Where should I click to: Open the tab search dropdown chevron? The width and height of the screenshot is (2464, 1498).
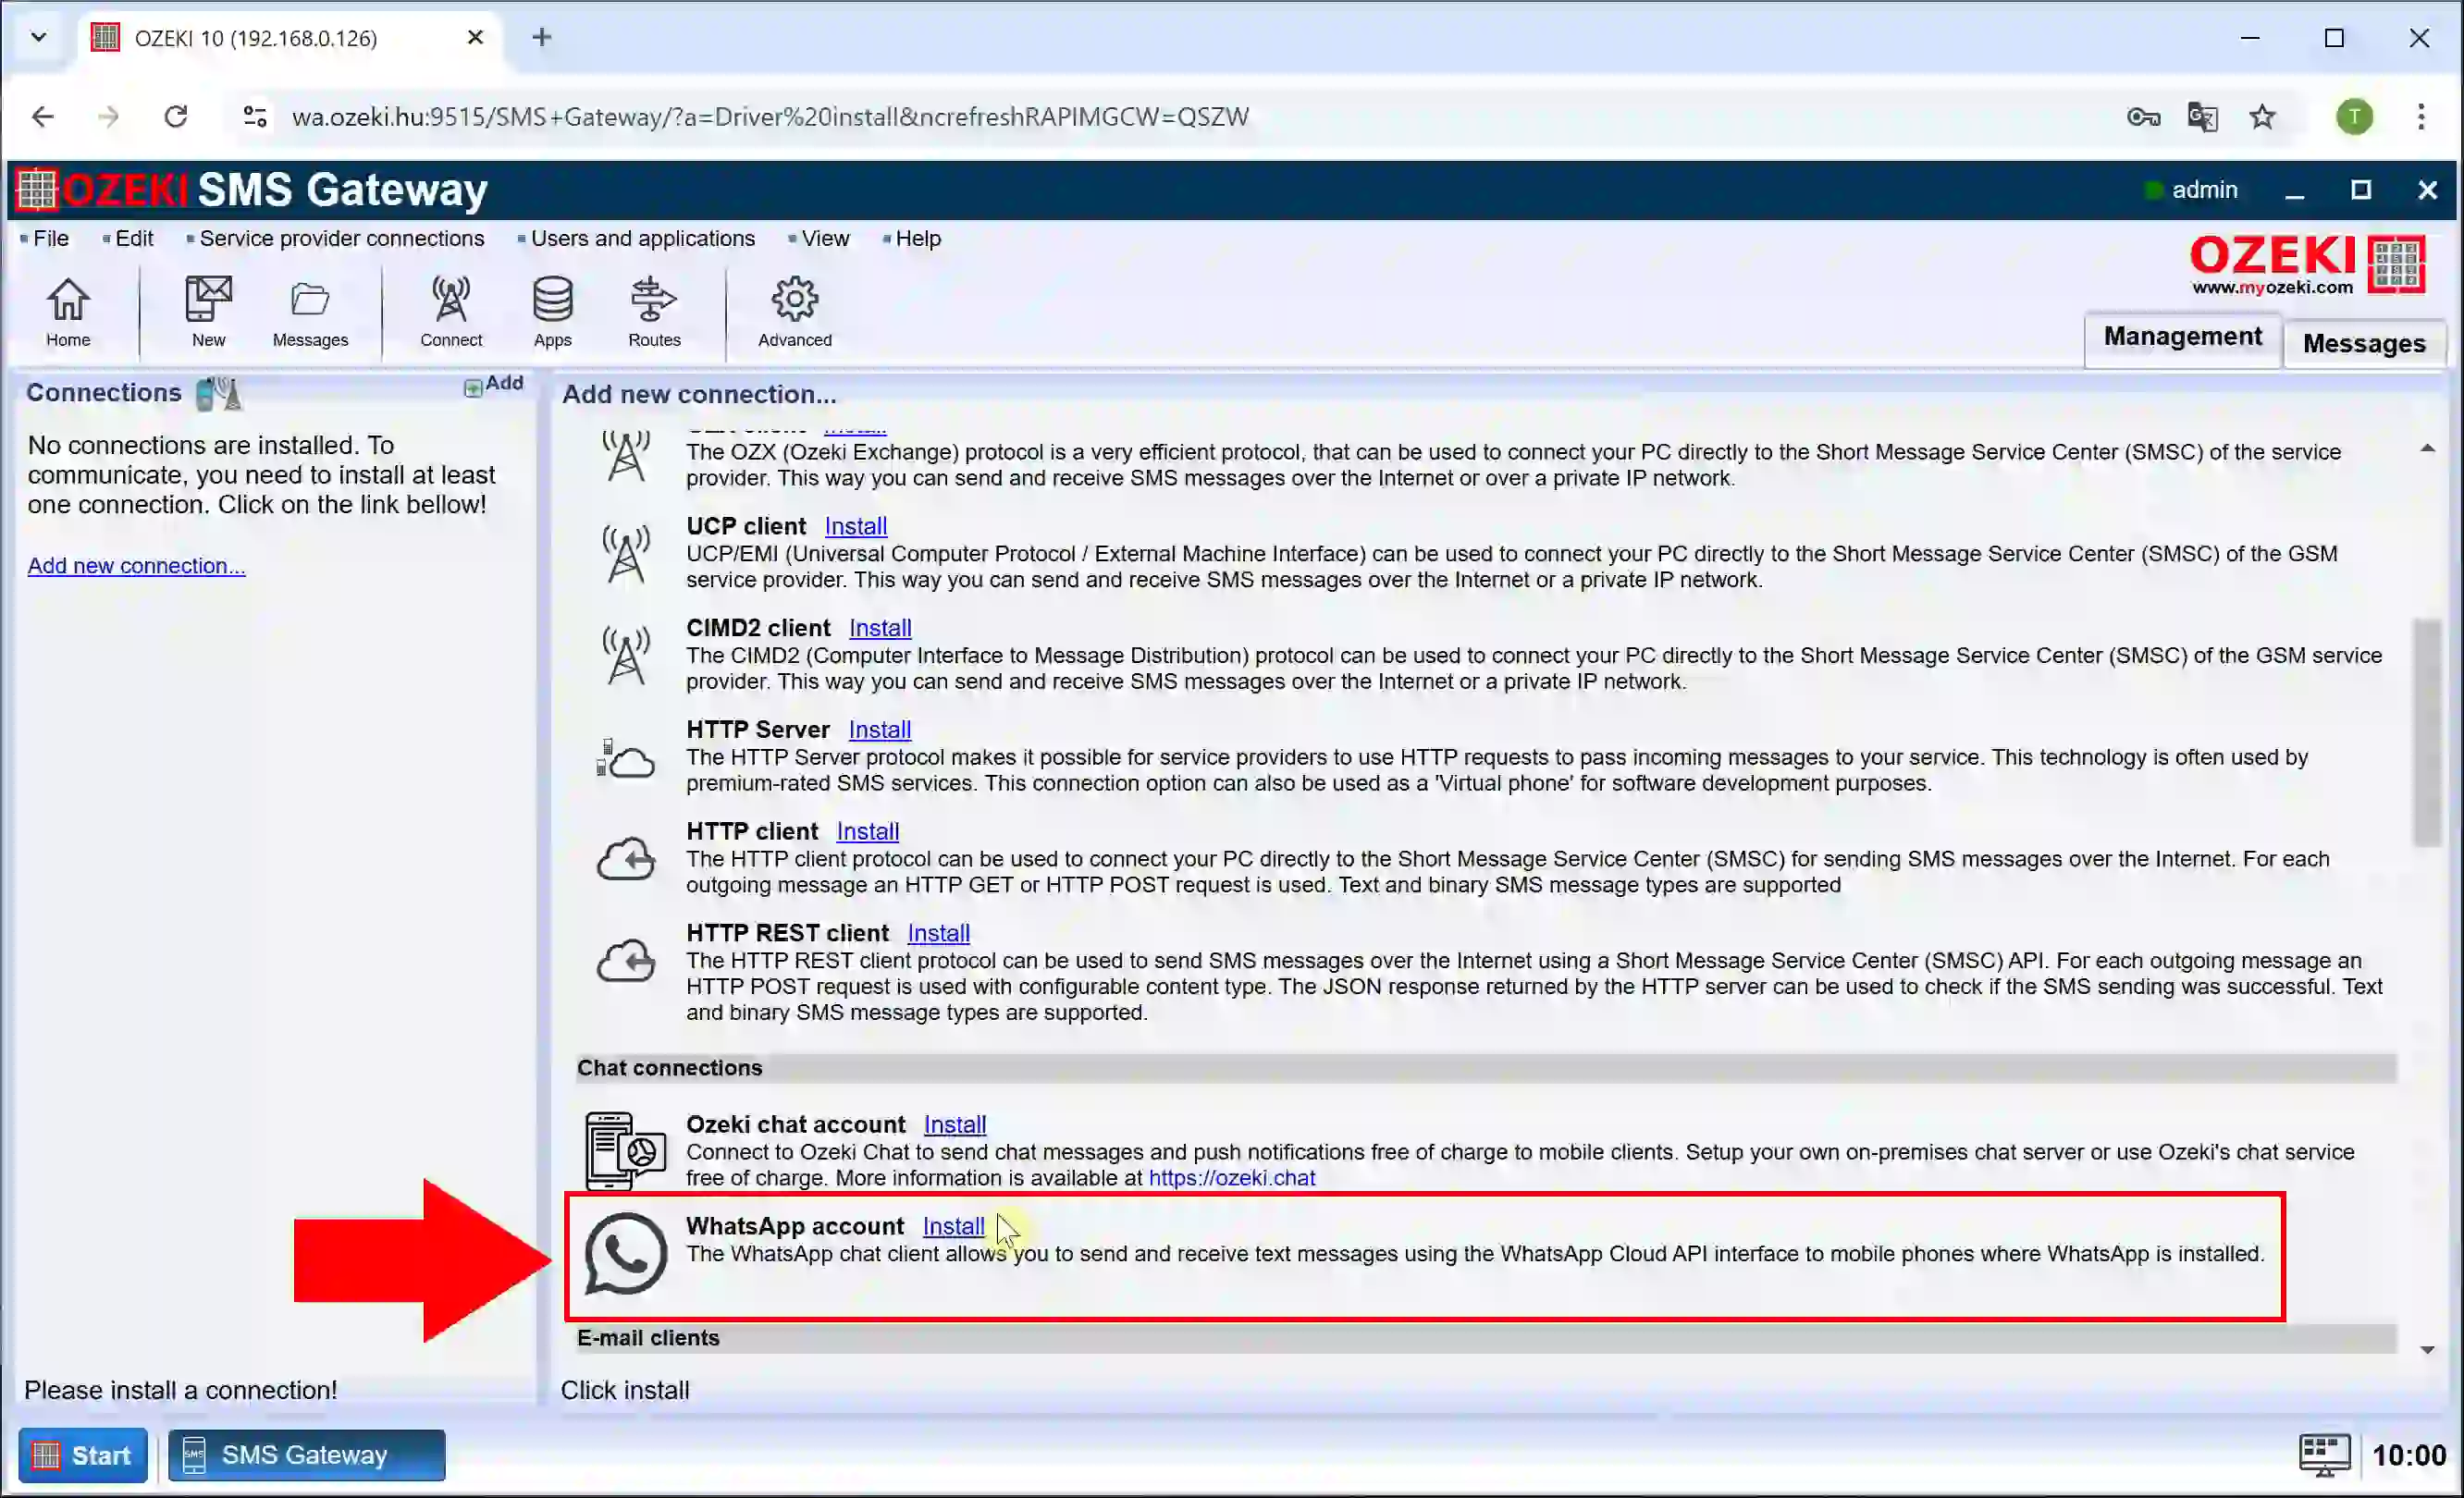[38, 38]
